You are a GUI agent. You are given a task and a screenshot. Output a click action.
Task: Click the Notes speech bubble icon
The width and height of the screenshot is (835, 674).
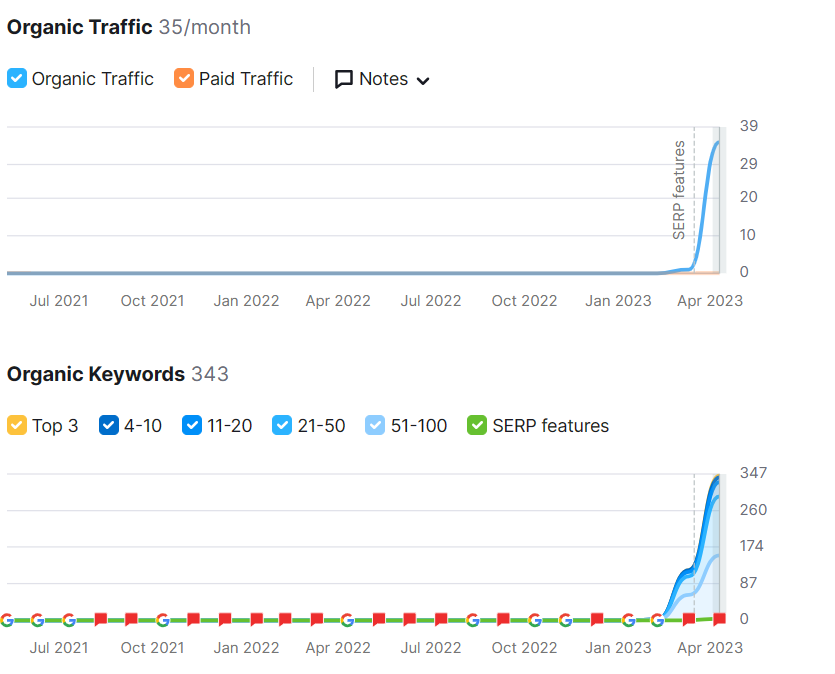pyautogui.click(x=343, y=79)
